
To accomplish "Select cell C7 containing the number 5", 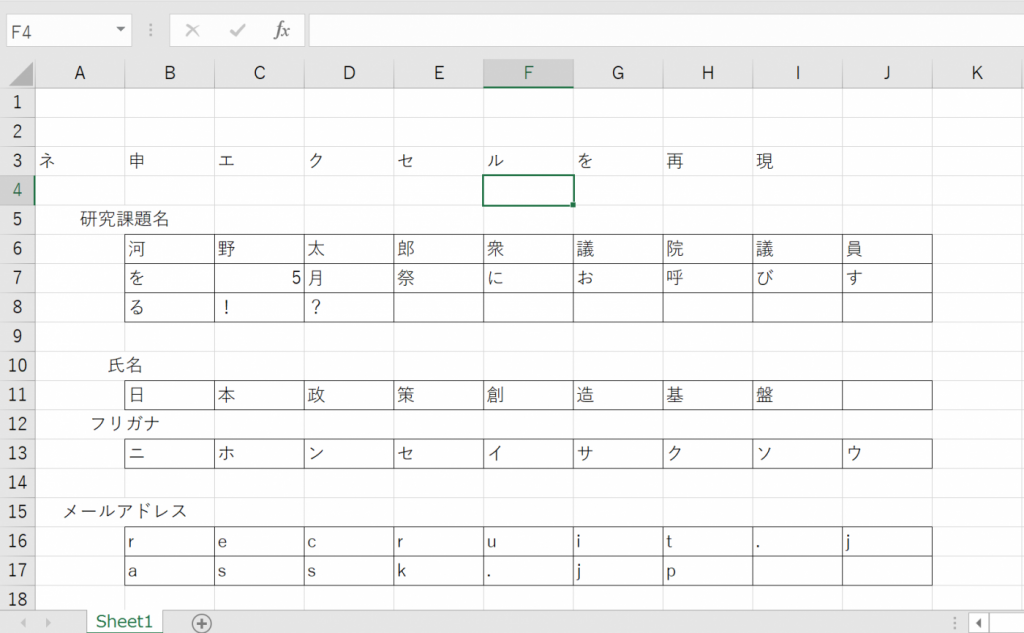I will click(x=259, y=278).
